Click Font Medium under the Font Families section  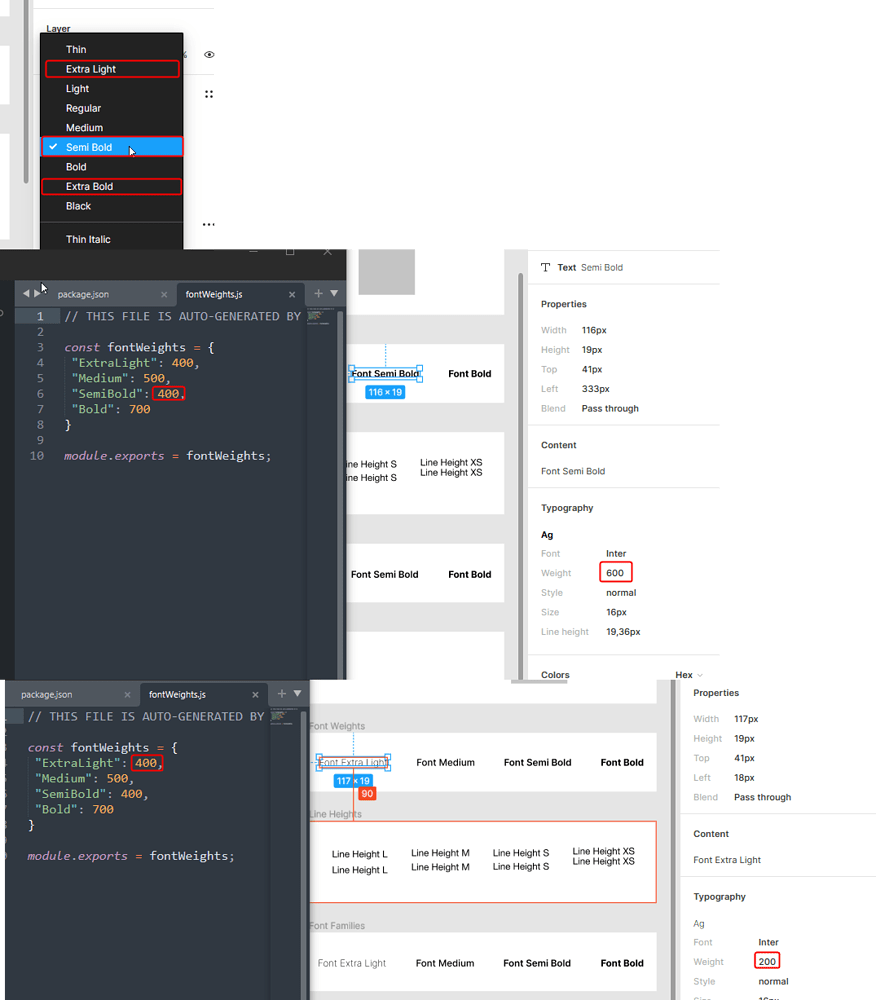point(445,963)
